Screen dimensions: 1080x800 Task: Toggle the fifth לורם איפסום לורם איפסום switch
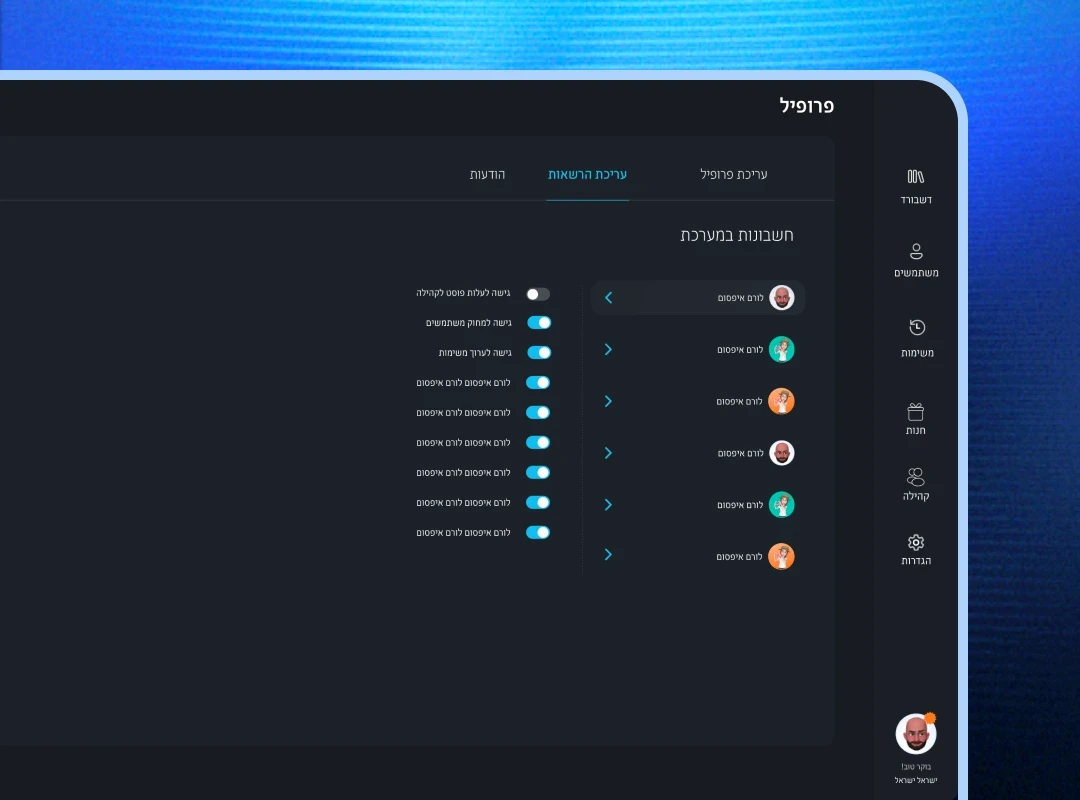click(538, 502)
